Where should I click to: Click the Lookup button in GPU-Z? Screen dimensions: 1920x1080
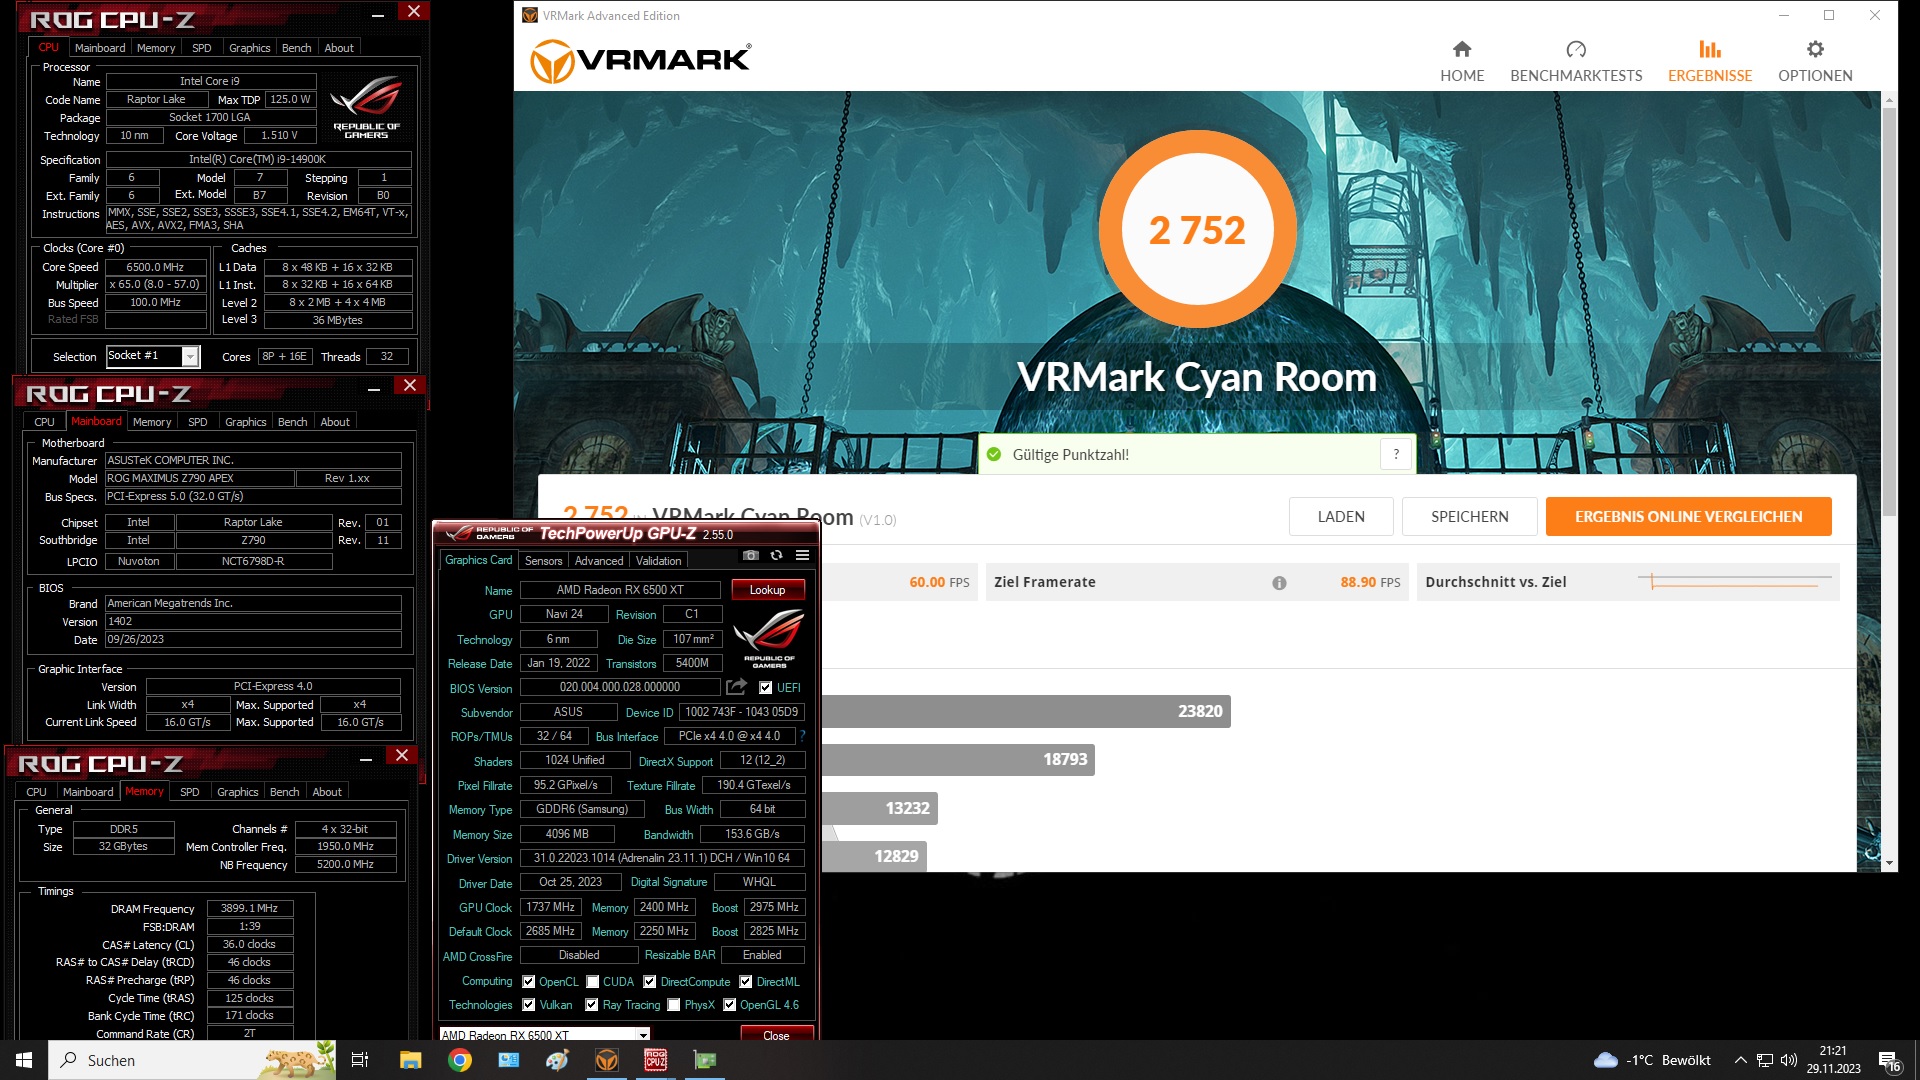point(768,590)
